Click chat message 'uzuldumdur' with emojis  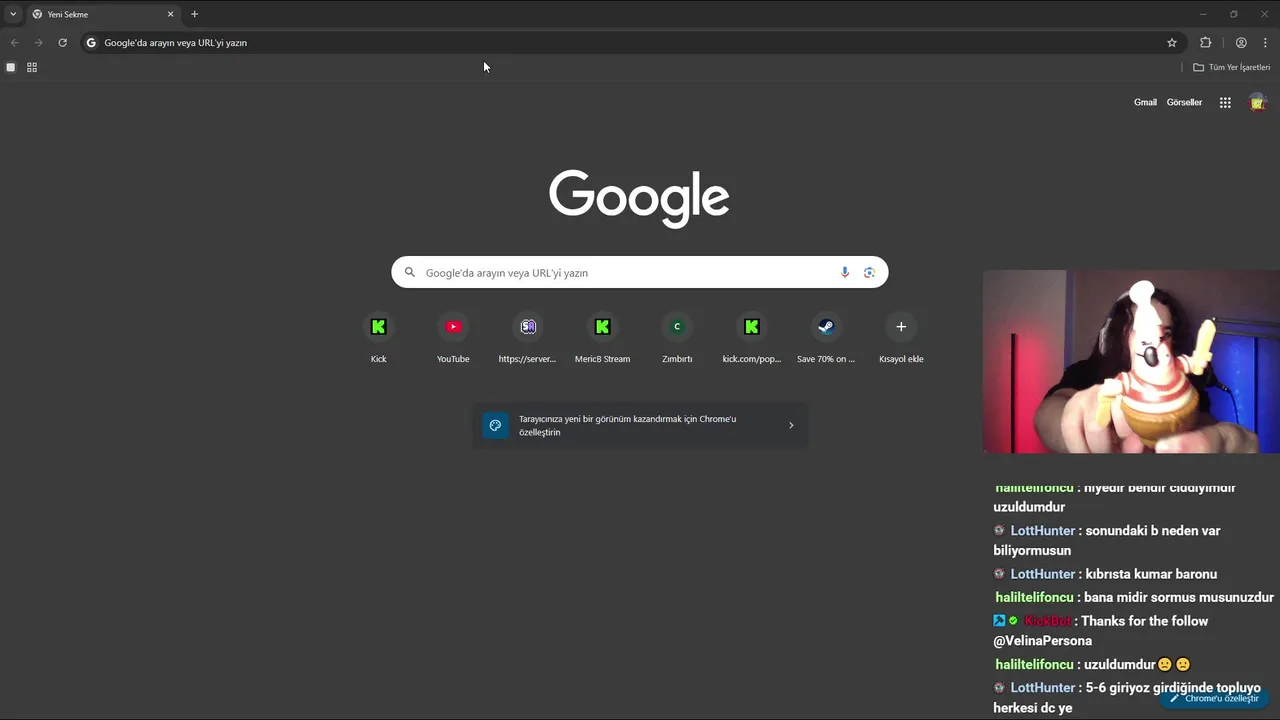point(1138,664)
